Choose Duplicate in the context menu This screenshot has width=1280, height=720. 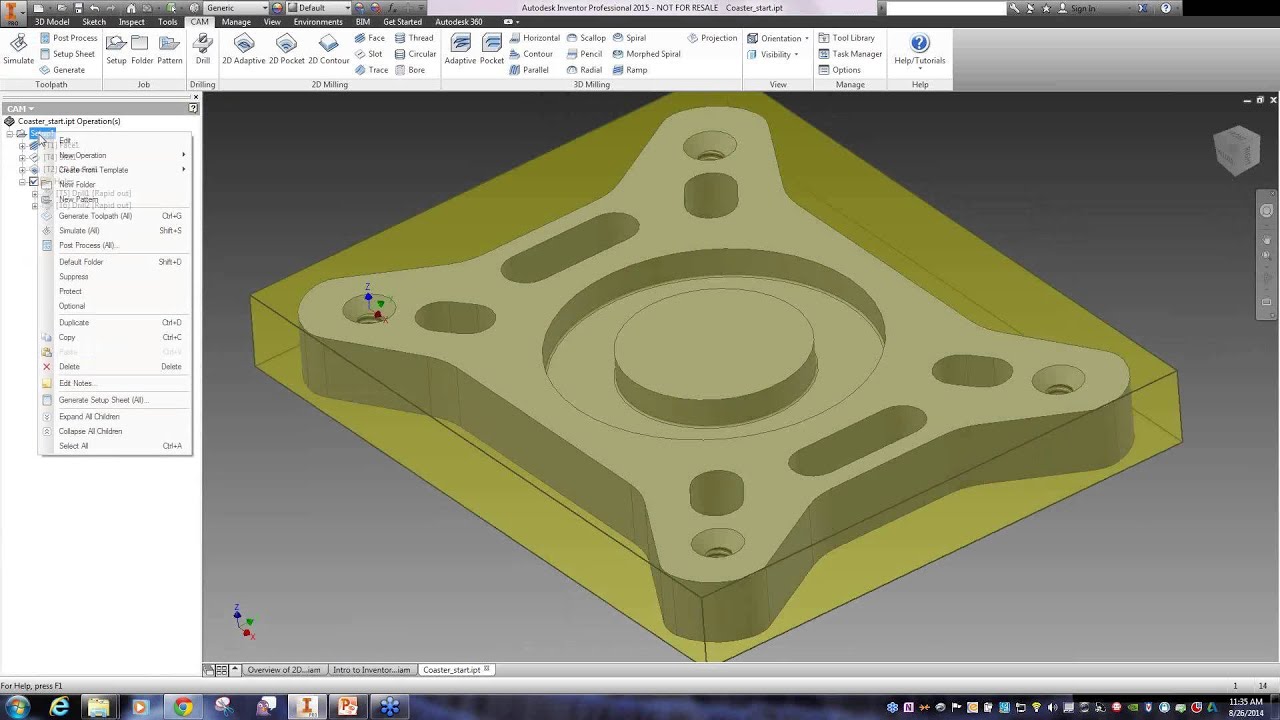(x=115, y=323)
